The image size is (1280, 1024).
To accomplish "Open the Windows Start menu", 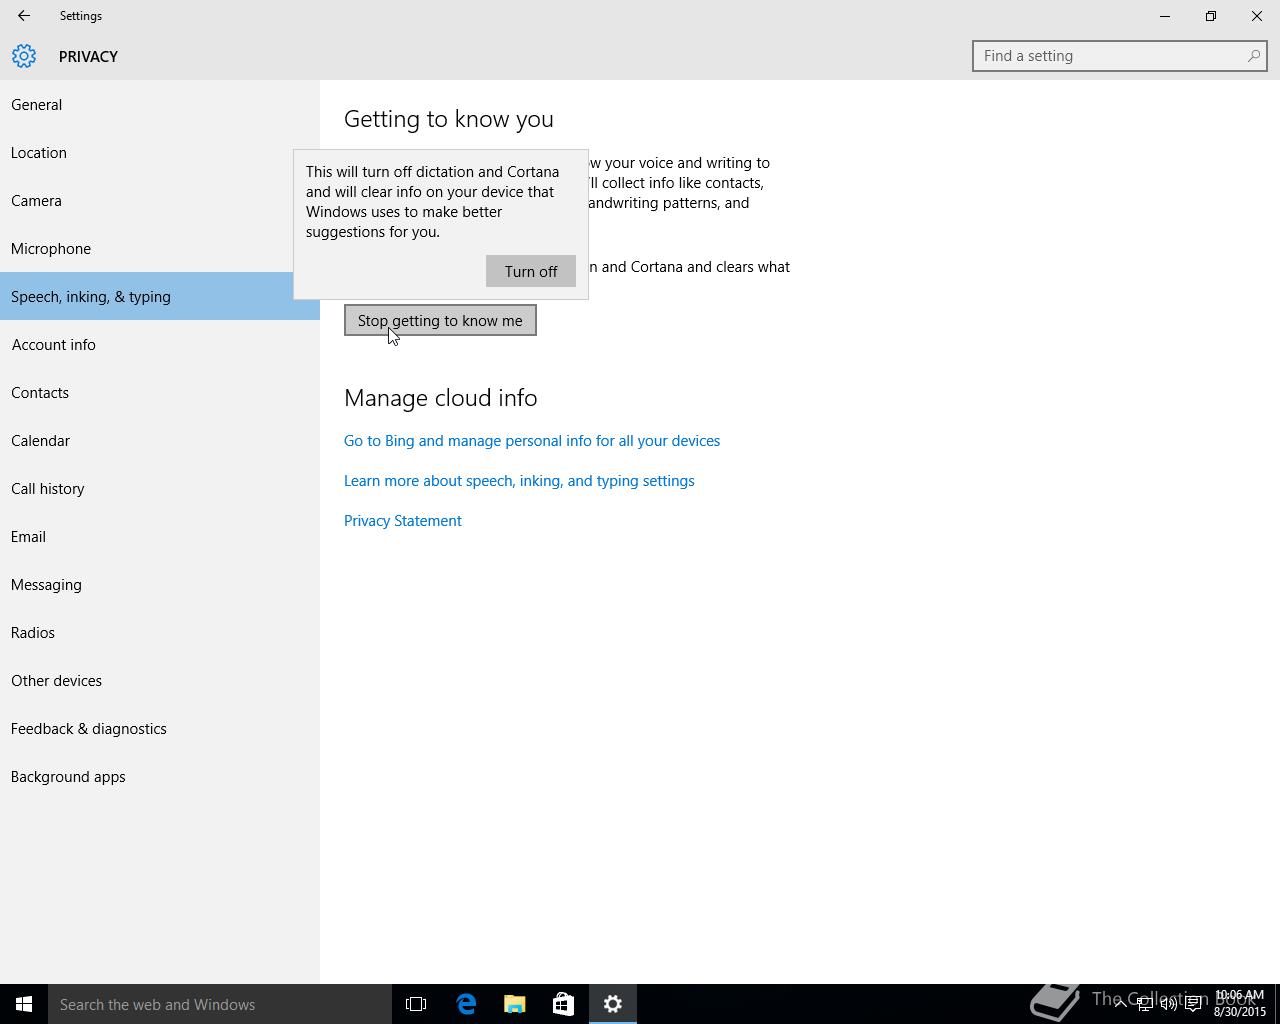I will [24, 1004].
